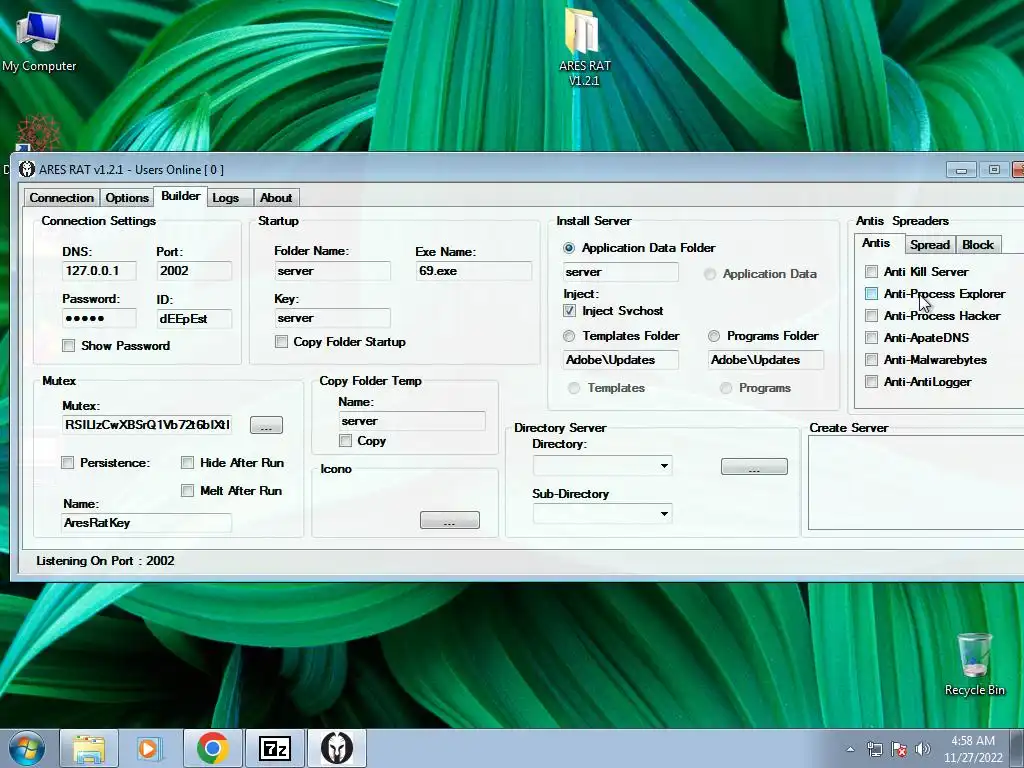
Task: Click the Application Data Folder server field
Action: (620, 272)
